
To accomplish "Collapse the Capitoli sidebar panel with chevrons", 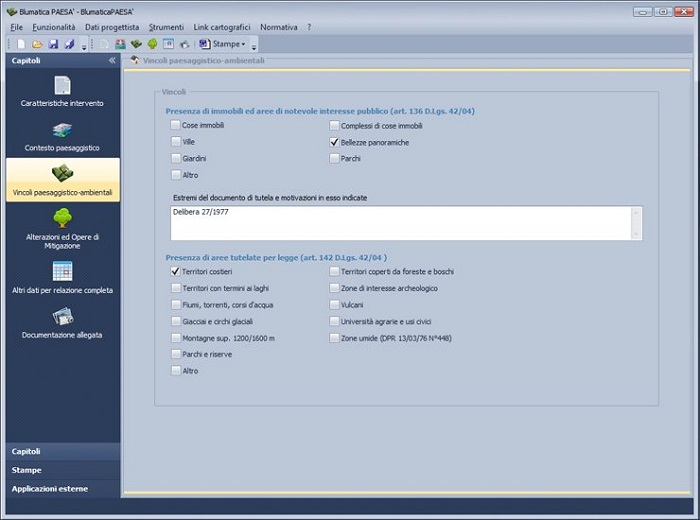I will tap(112, 61).
